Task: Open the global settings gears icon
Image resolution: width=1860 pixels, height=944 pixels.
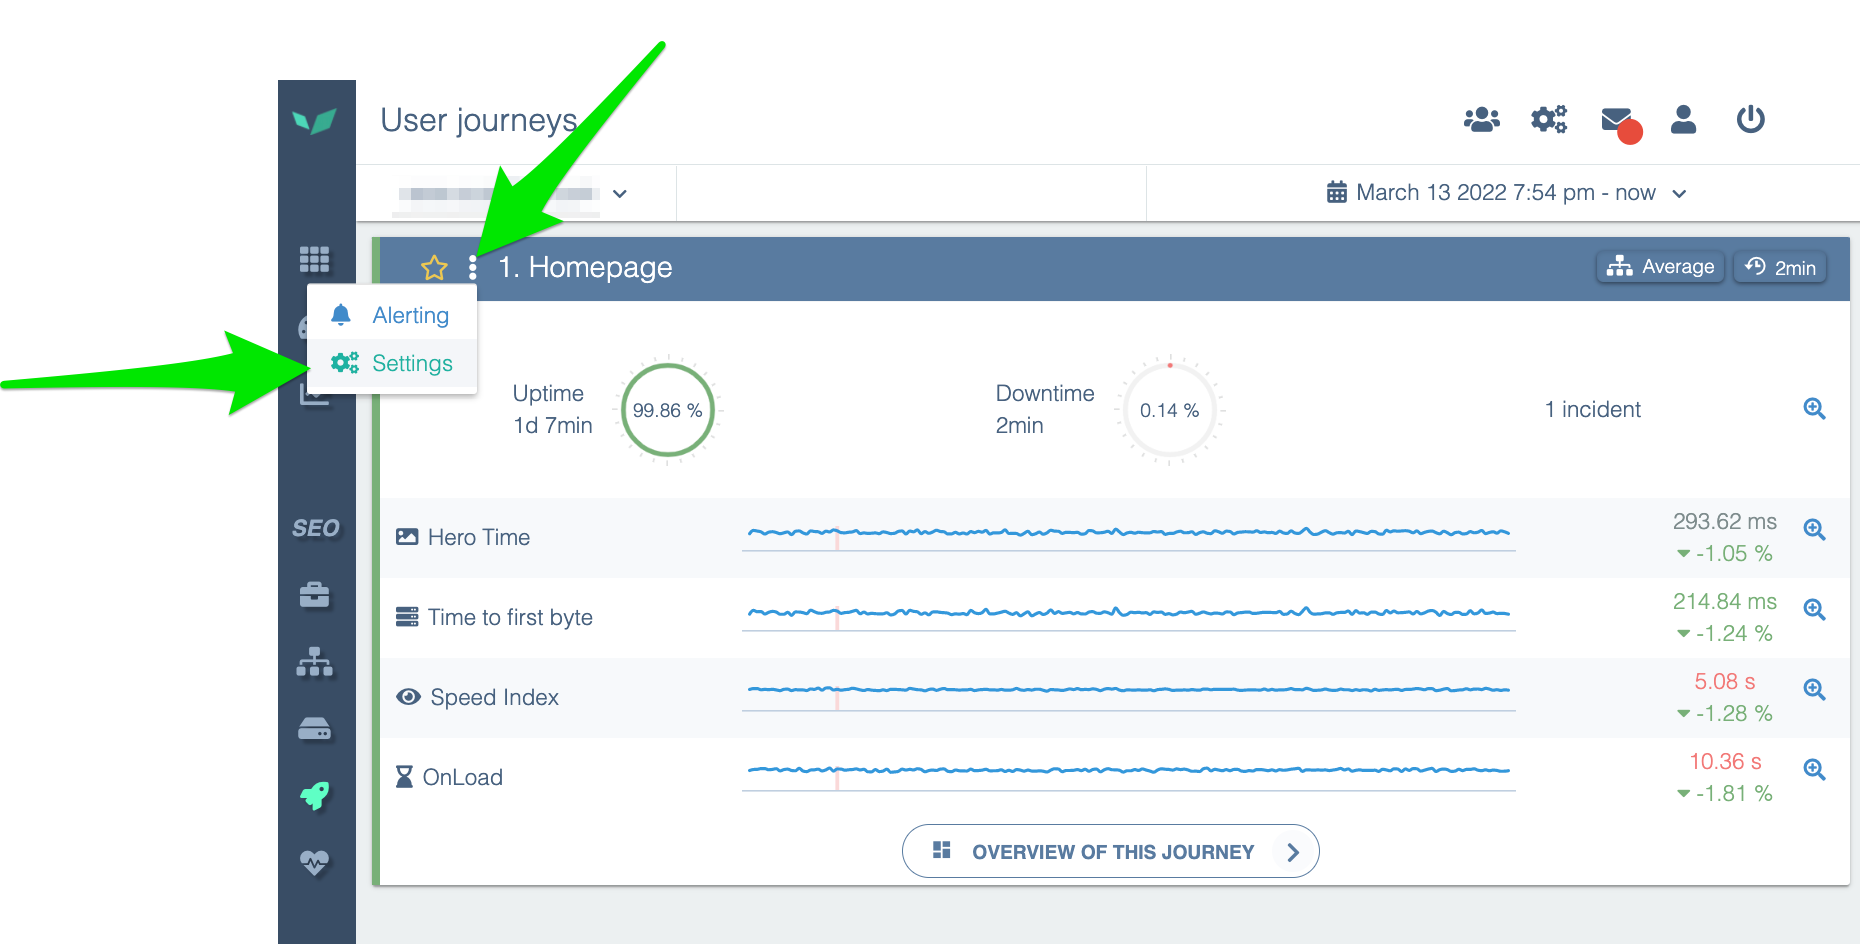Action: click(x=1549, y=120)
